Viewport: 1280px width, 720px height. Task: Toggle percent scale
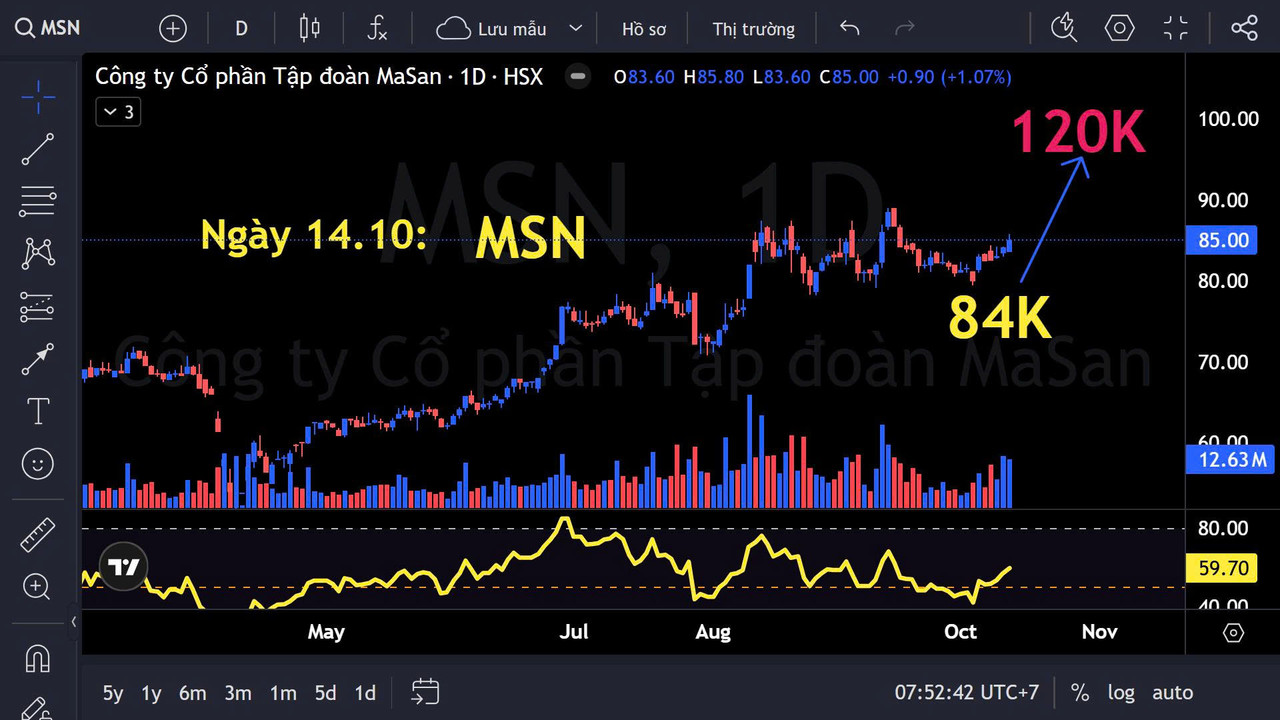pyautogui.click(x=1080, y=692)
